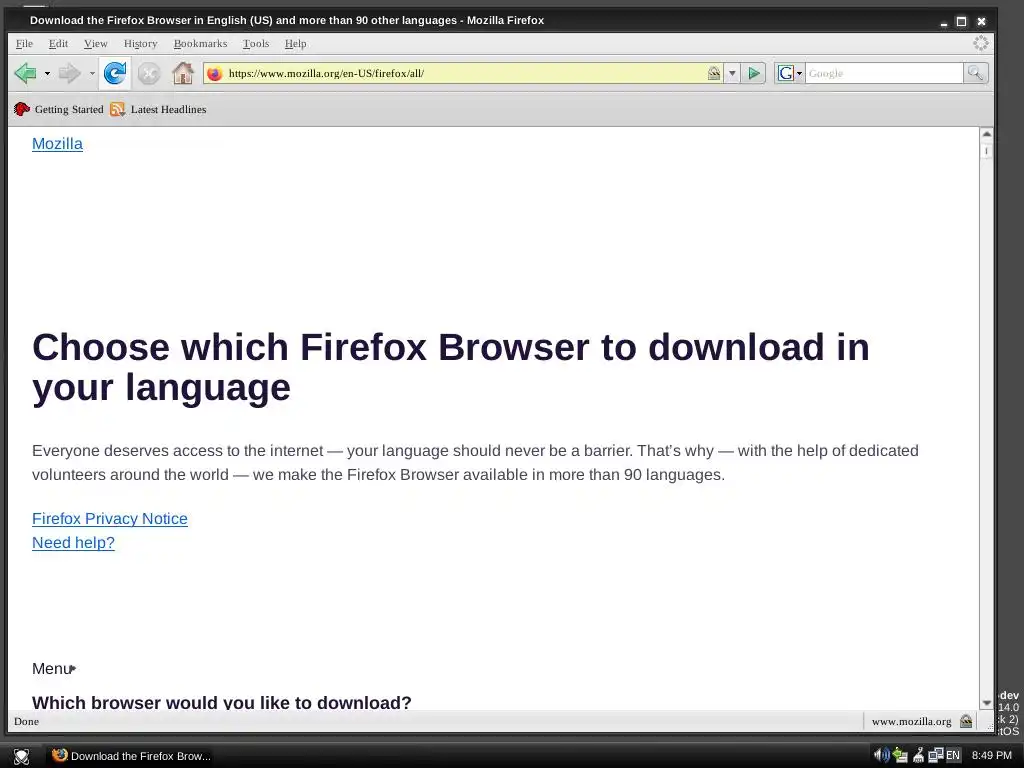Go to the Home page icon
Screen dimensions: 1024x768
click(x=183, y=73)
